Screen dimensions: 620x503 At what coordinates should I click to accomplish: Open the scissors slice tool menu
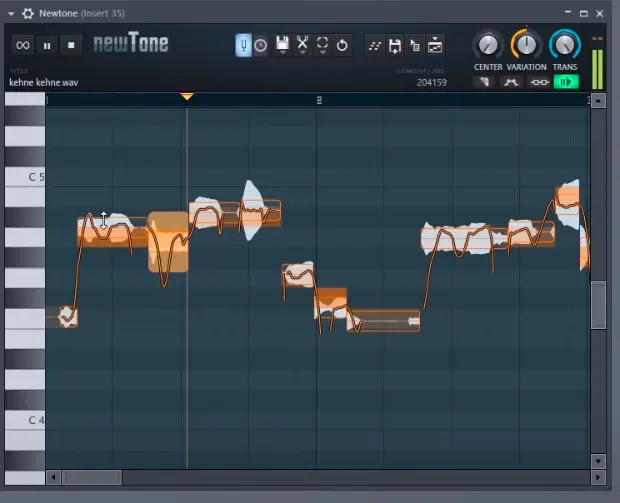(x=303, y=45)
